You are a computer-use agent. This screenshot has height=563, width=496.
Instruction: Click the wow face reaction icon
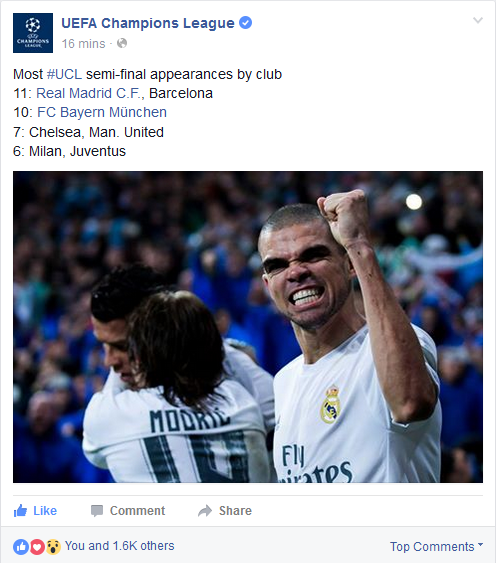coord(53,546)
